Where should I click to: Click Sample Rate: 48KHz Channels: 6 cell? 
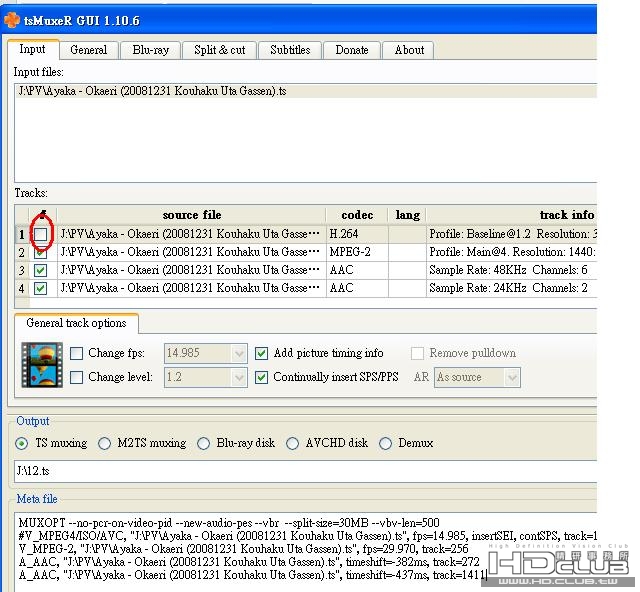point(512,270)
